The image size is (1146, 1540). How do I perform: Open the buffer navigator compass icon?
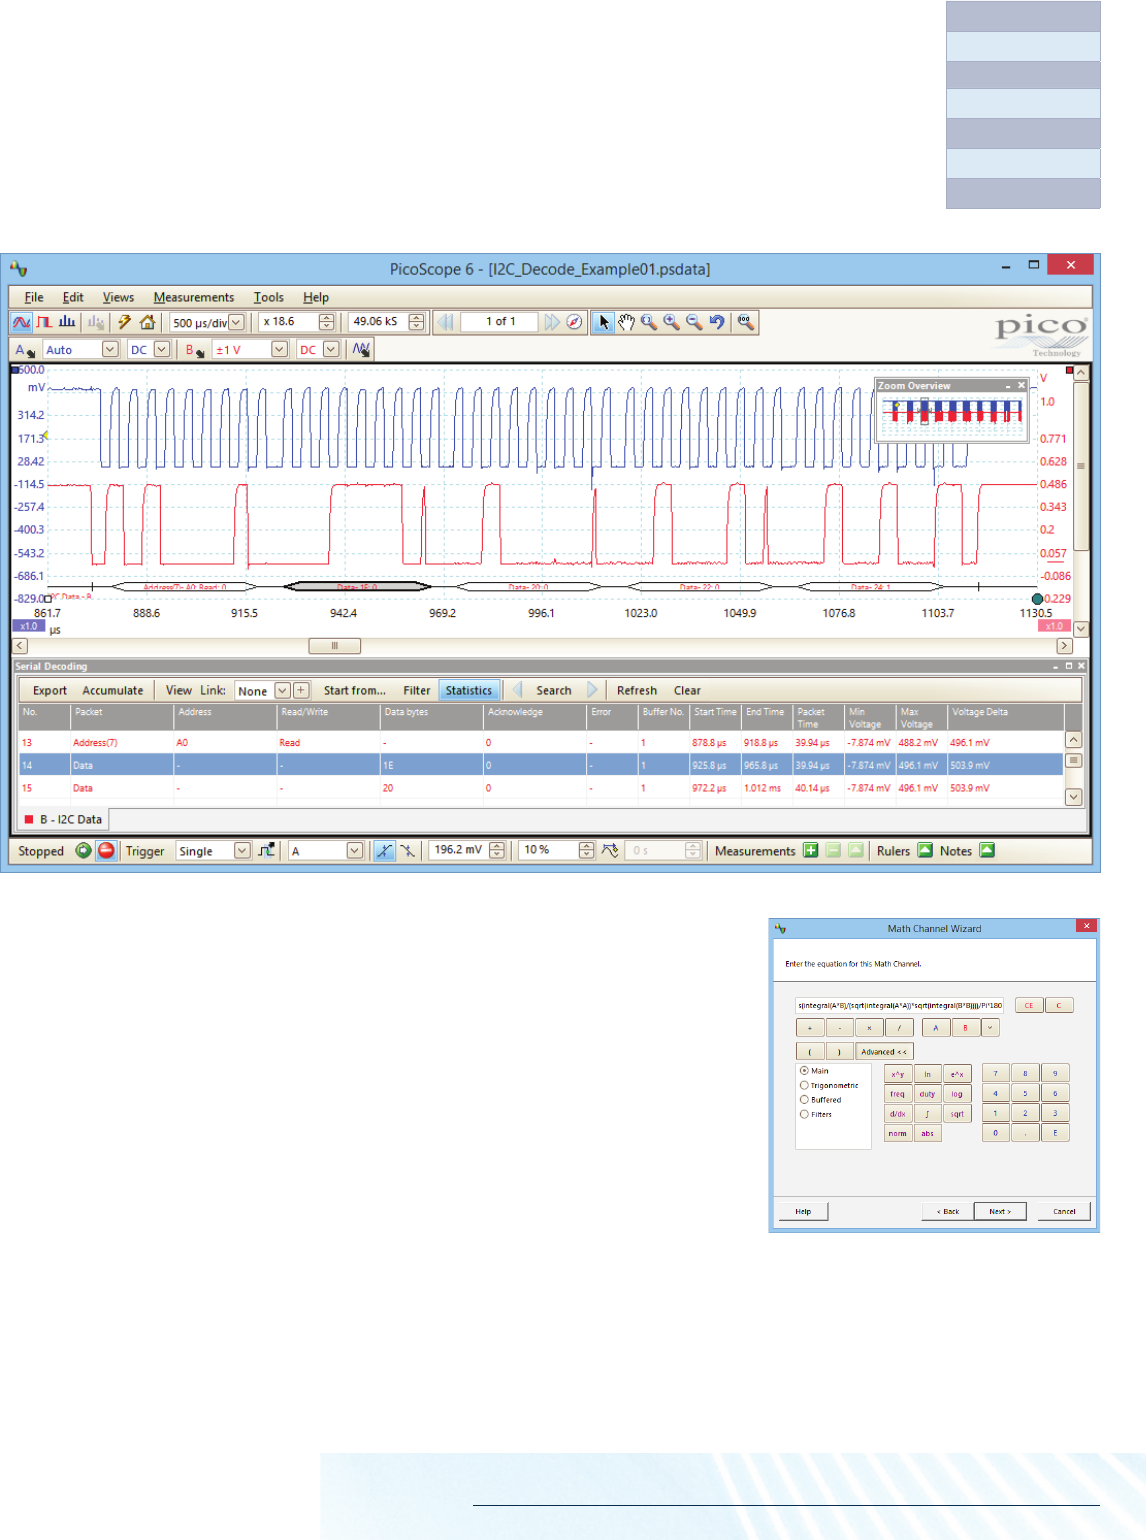point(574,322)
